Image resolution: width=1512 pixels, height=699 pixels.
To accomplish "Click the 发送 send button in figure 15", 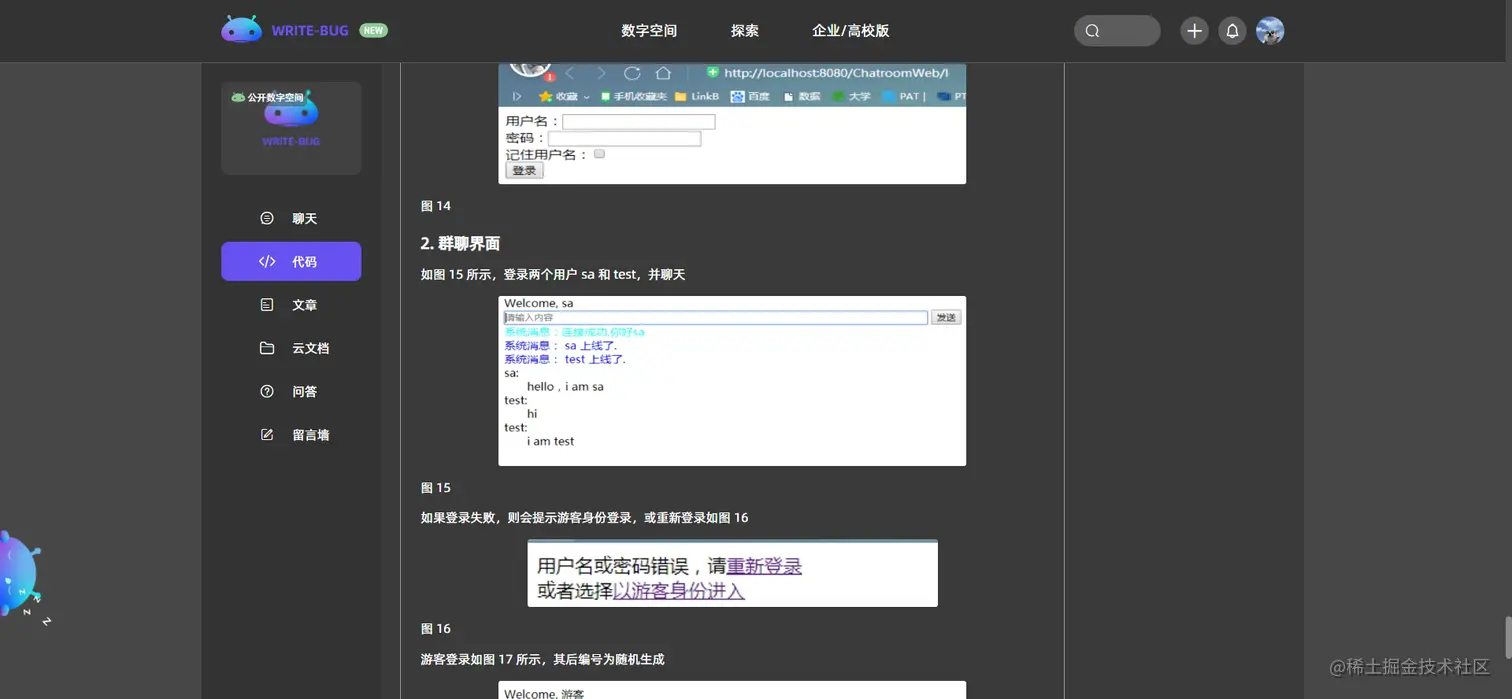I will (x=944, y=317).
